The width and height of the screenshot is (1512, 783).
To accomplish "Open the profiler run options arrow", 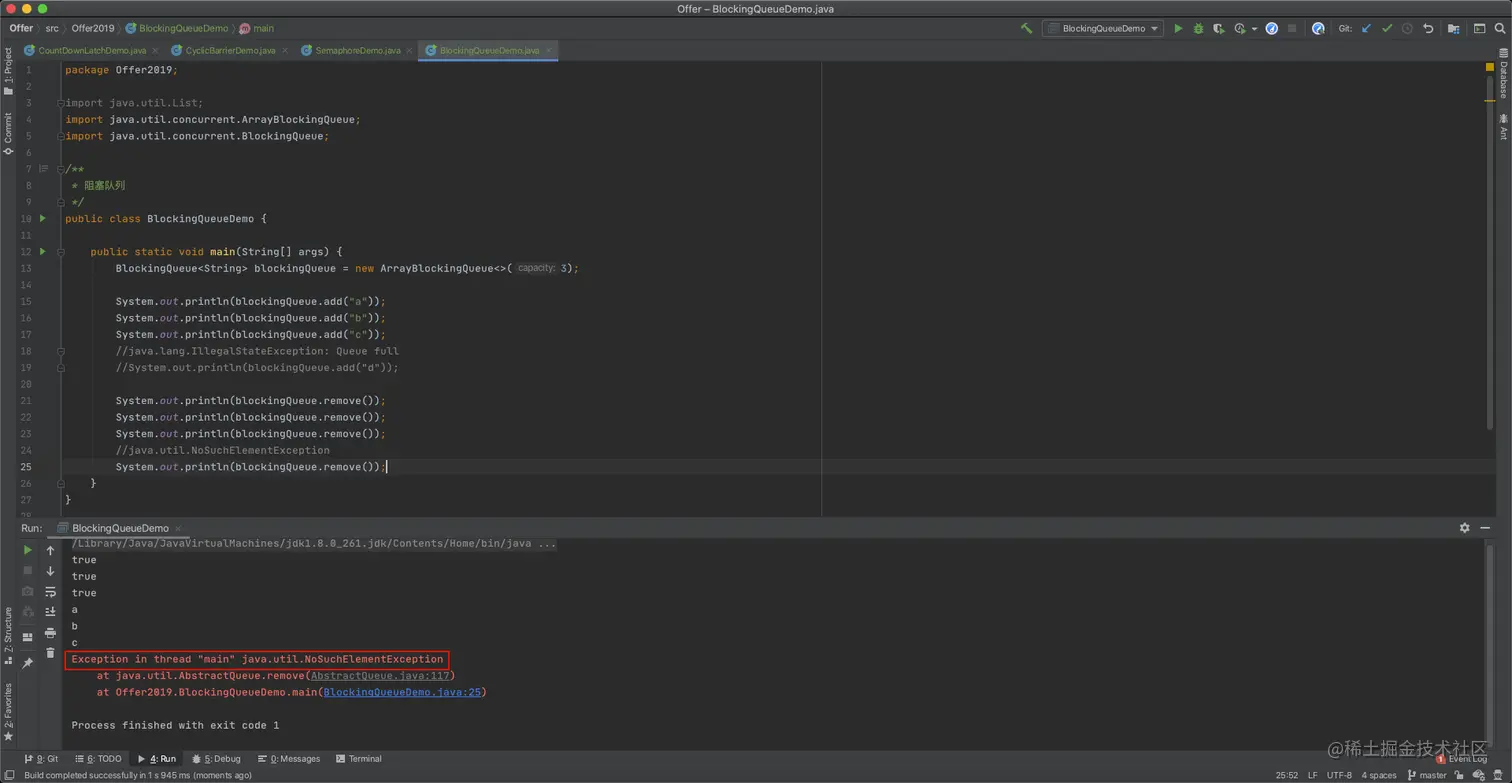I will [x=1254, y=29].
